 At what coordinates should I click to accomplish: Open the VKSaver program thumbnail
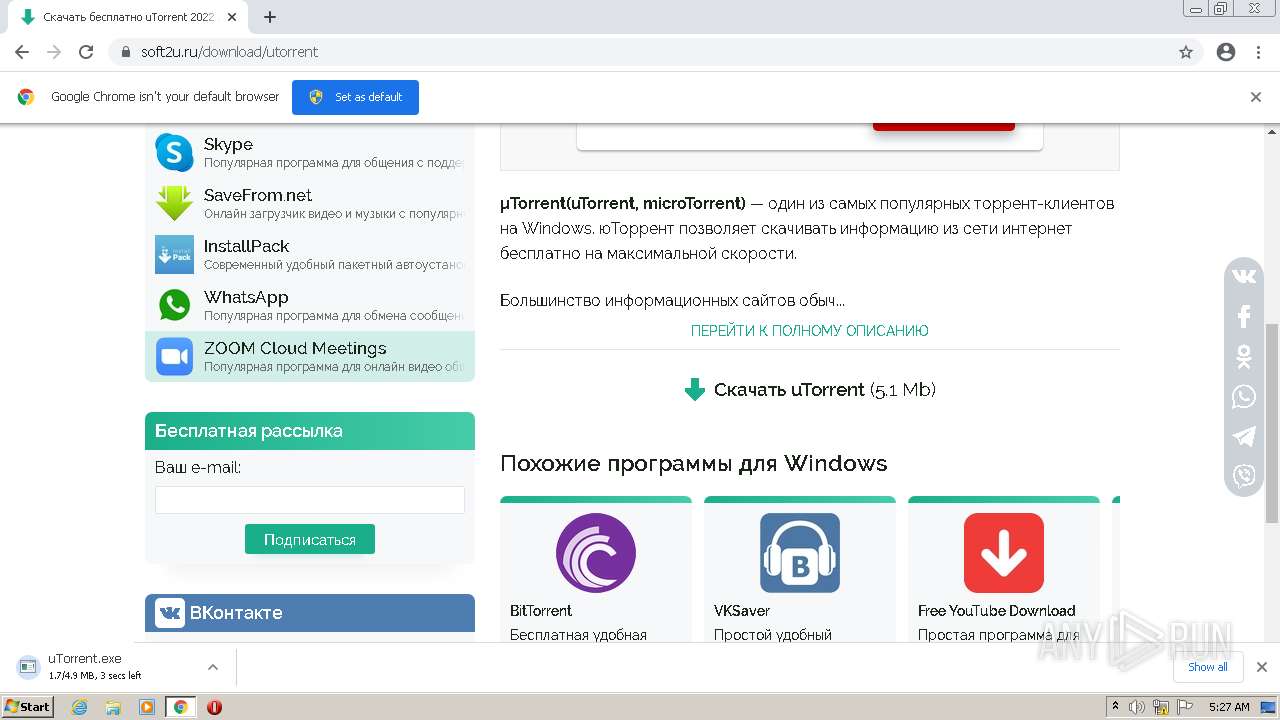pos(800,553)
